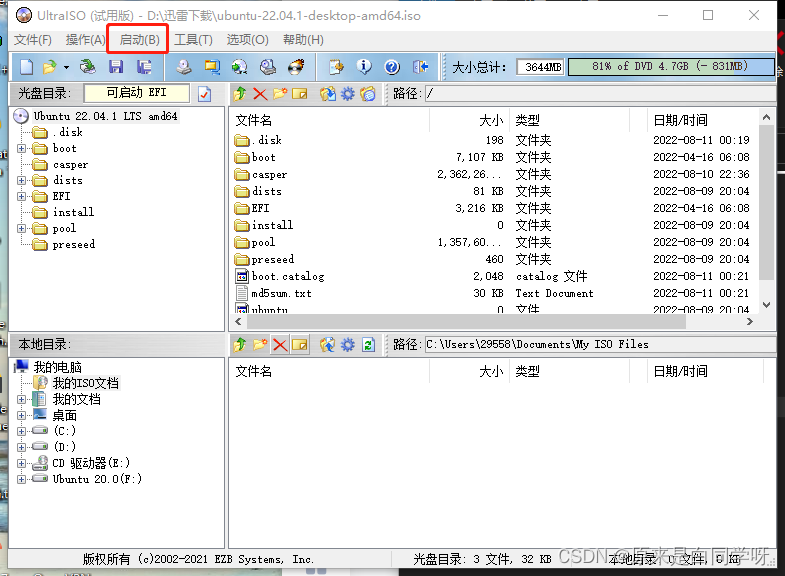Viewport: 785px width, 576px height.
Task: Open the 工具(T) menu
Action: [193, 40]
